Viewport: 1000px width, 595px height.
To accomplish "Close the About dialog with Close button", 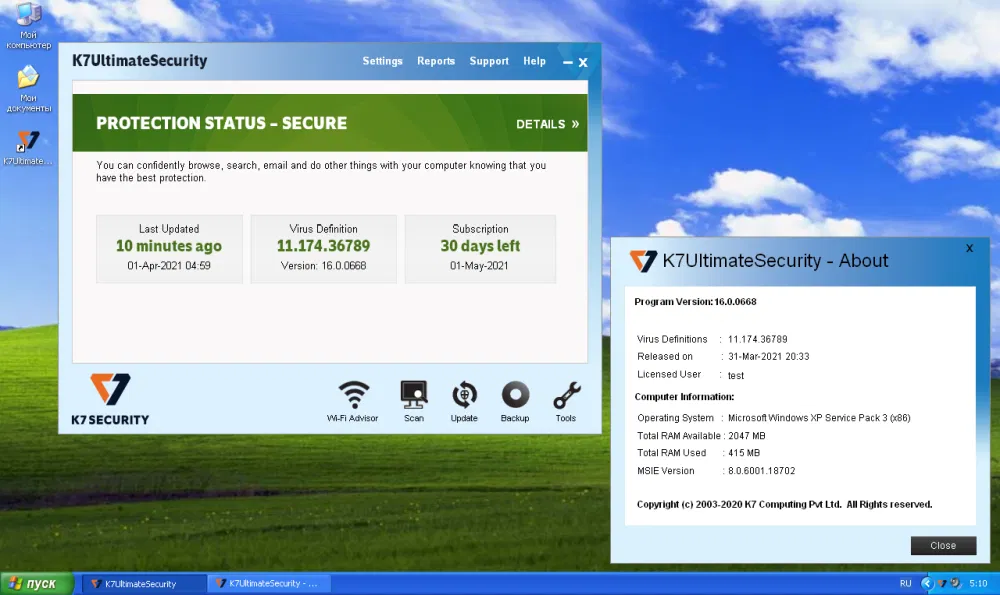I will coord(943,545).
